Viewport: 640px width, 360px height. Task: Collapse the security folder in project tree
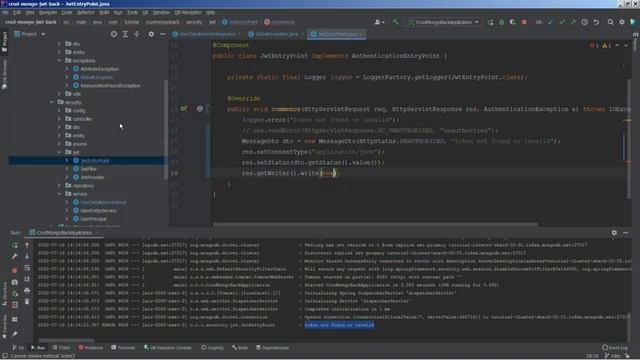(x=52, y=102)
